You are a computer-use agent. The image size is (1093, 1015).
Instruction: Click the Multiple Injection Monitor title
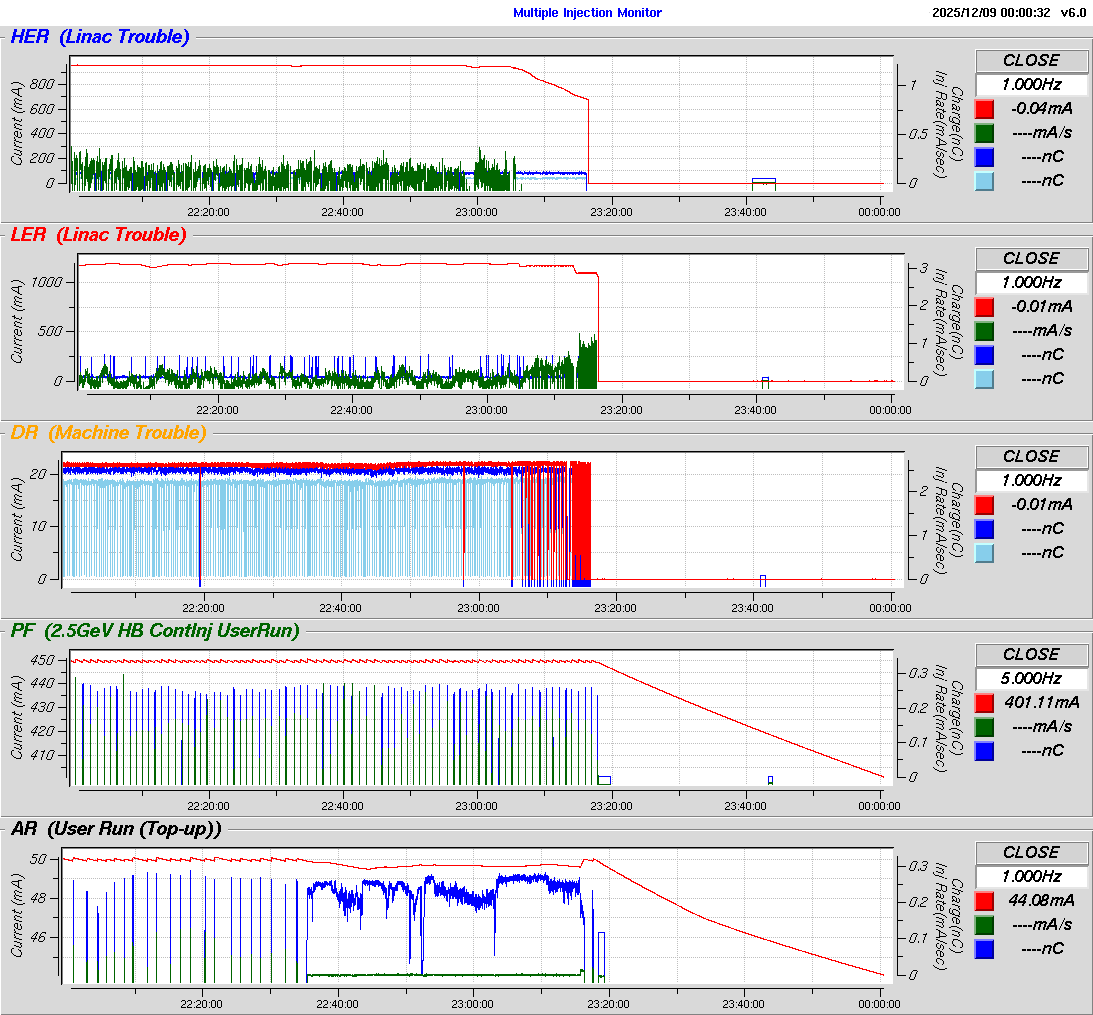[x=587, y=13]
